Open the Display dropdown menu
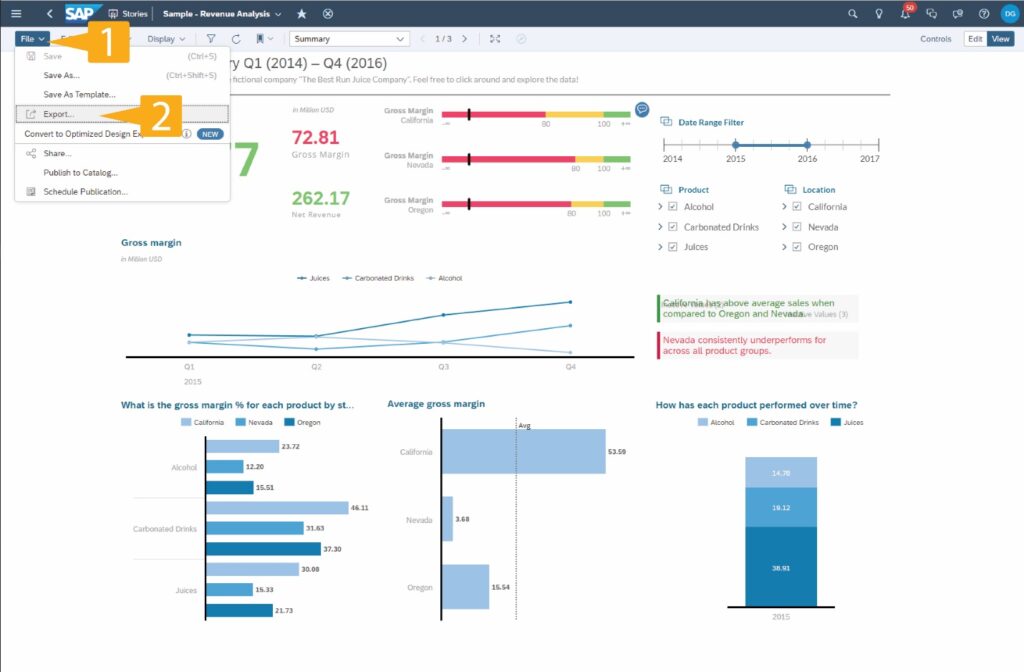Screen dimensions: 1024x672 click(x=163, y=38)
